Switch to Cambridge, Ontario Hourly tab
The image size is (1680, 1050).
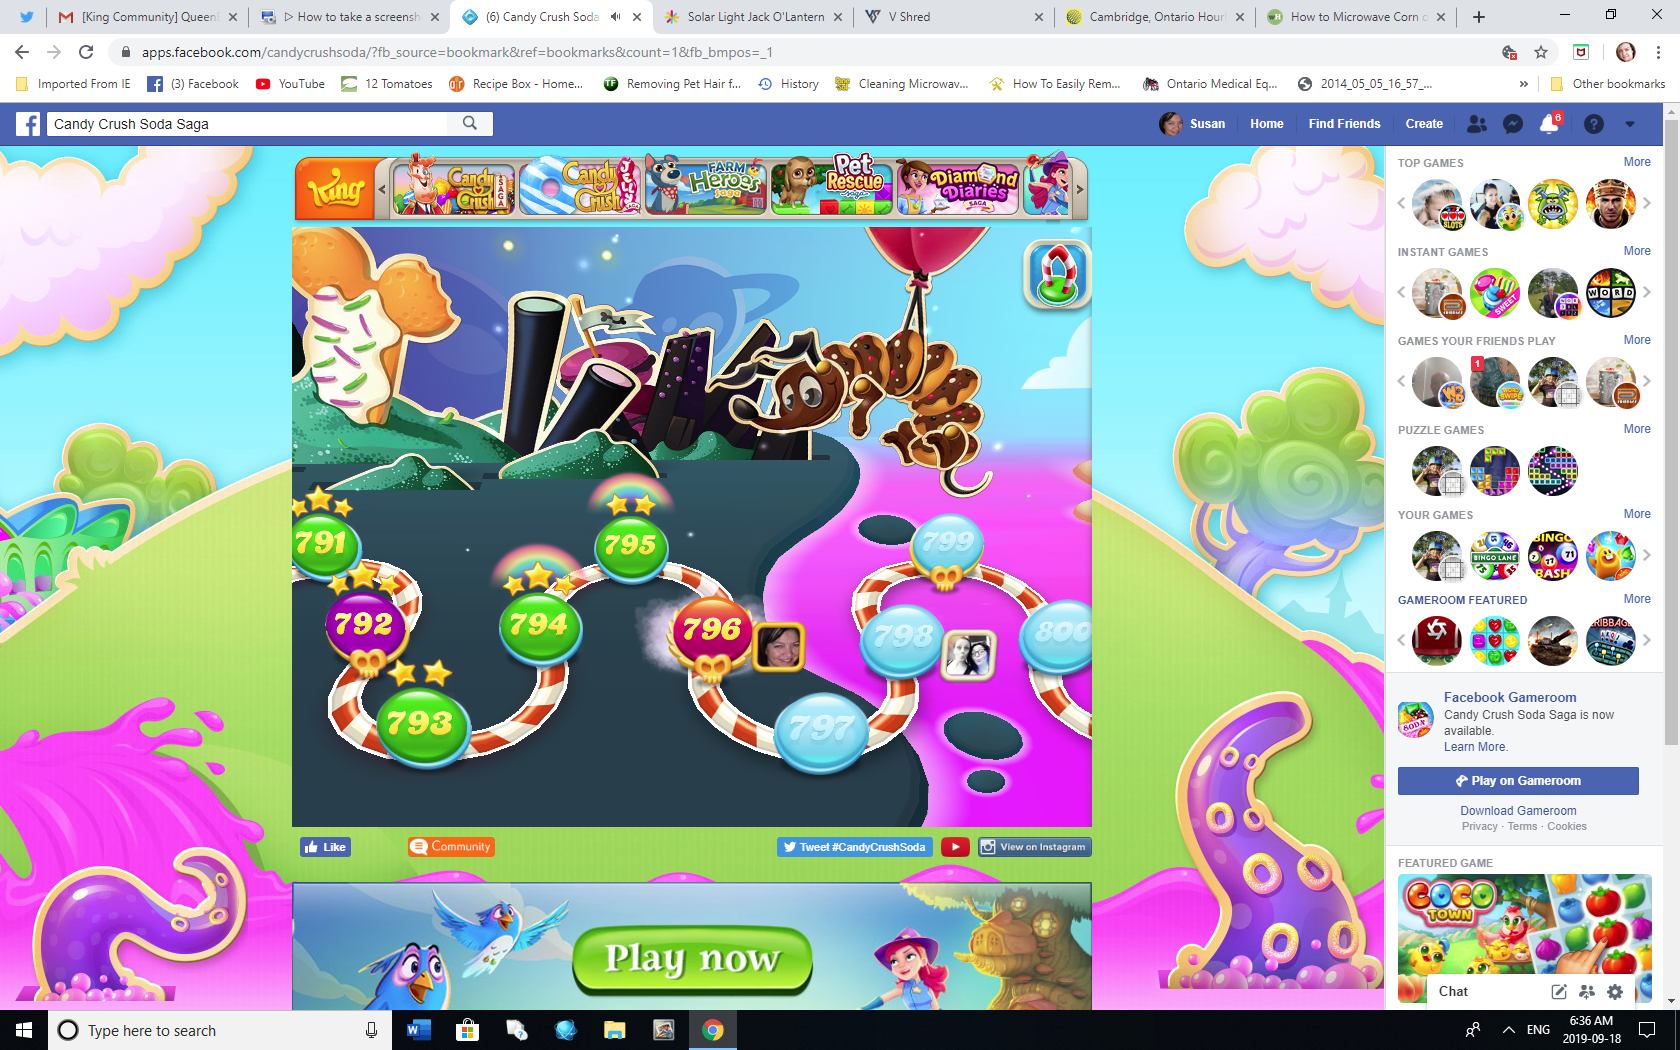click(1156, 17)
